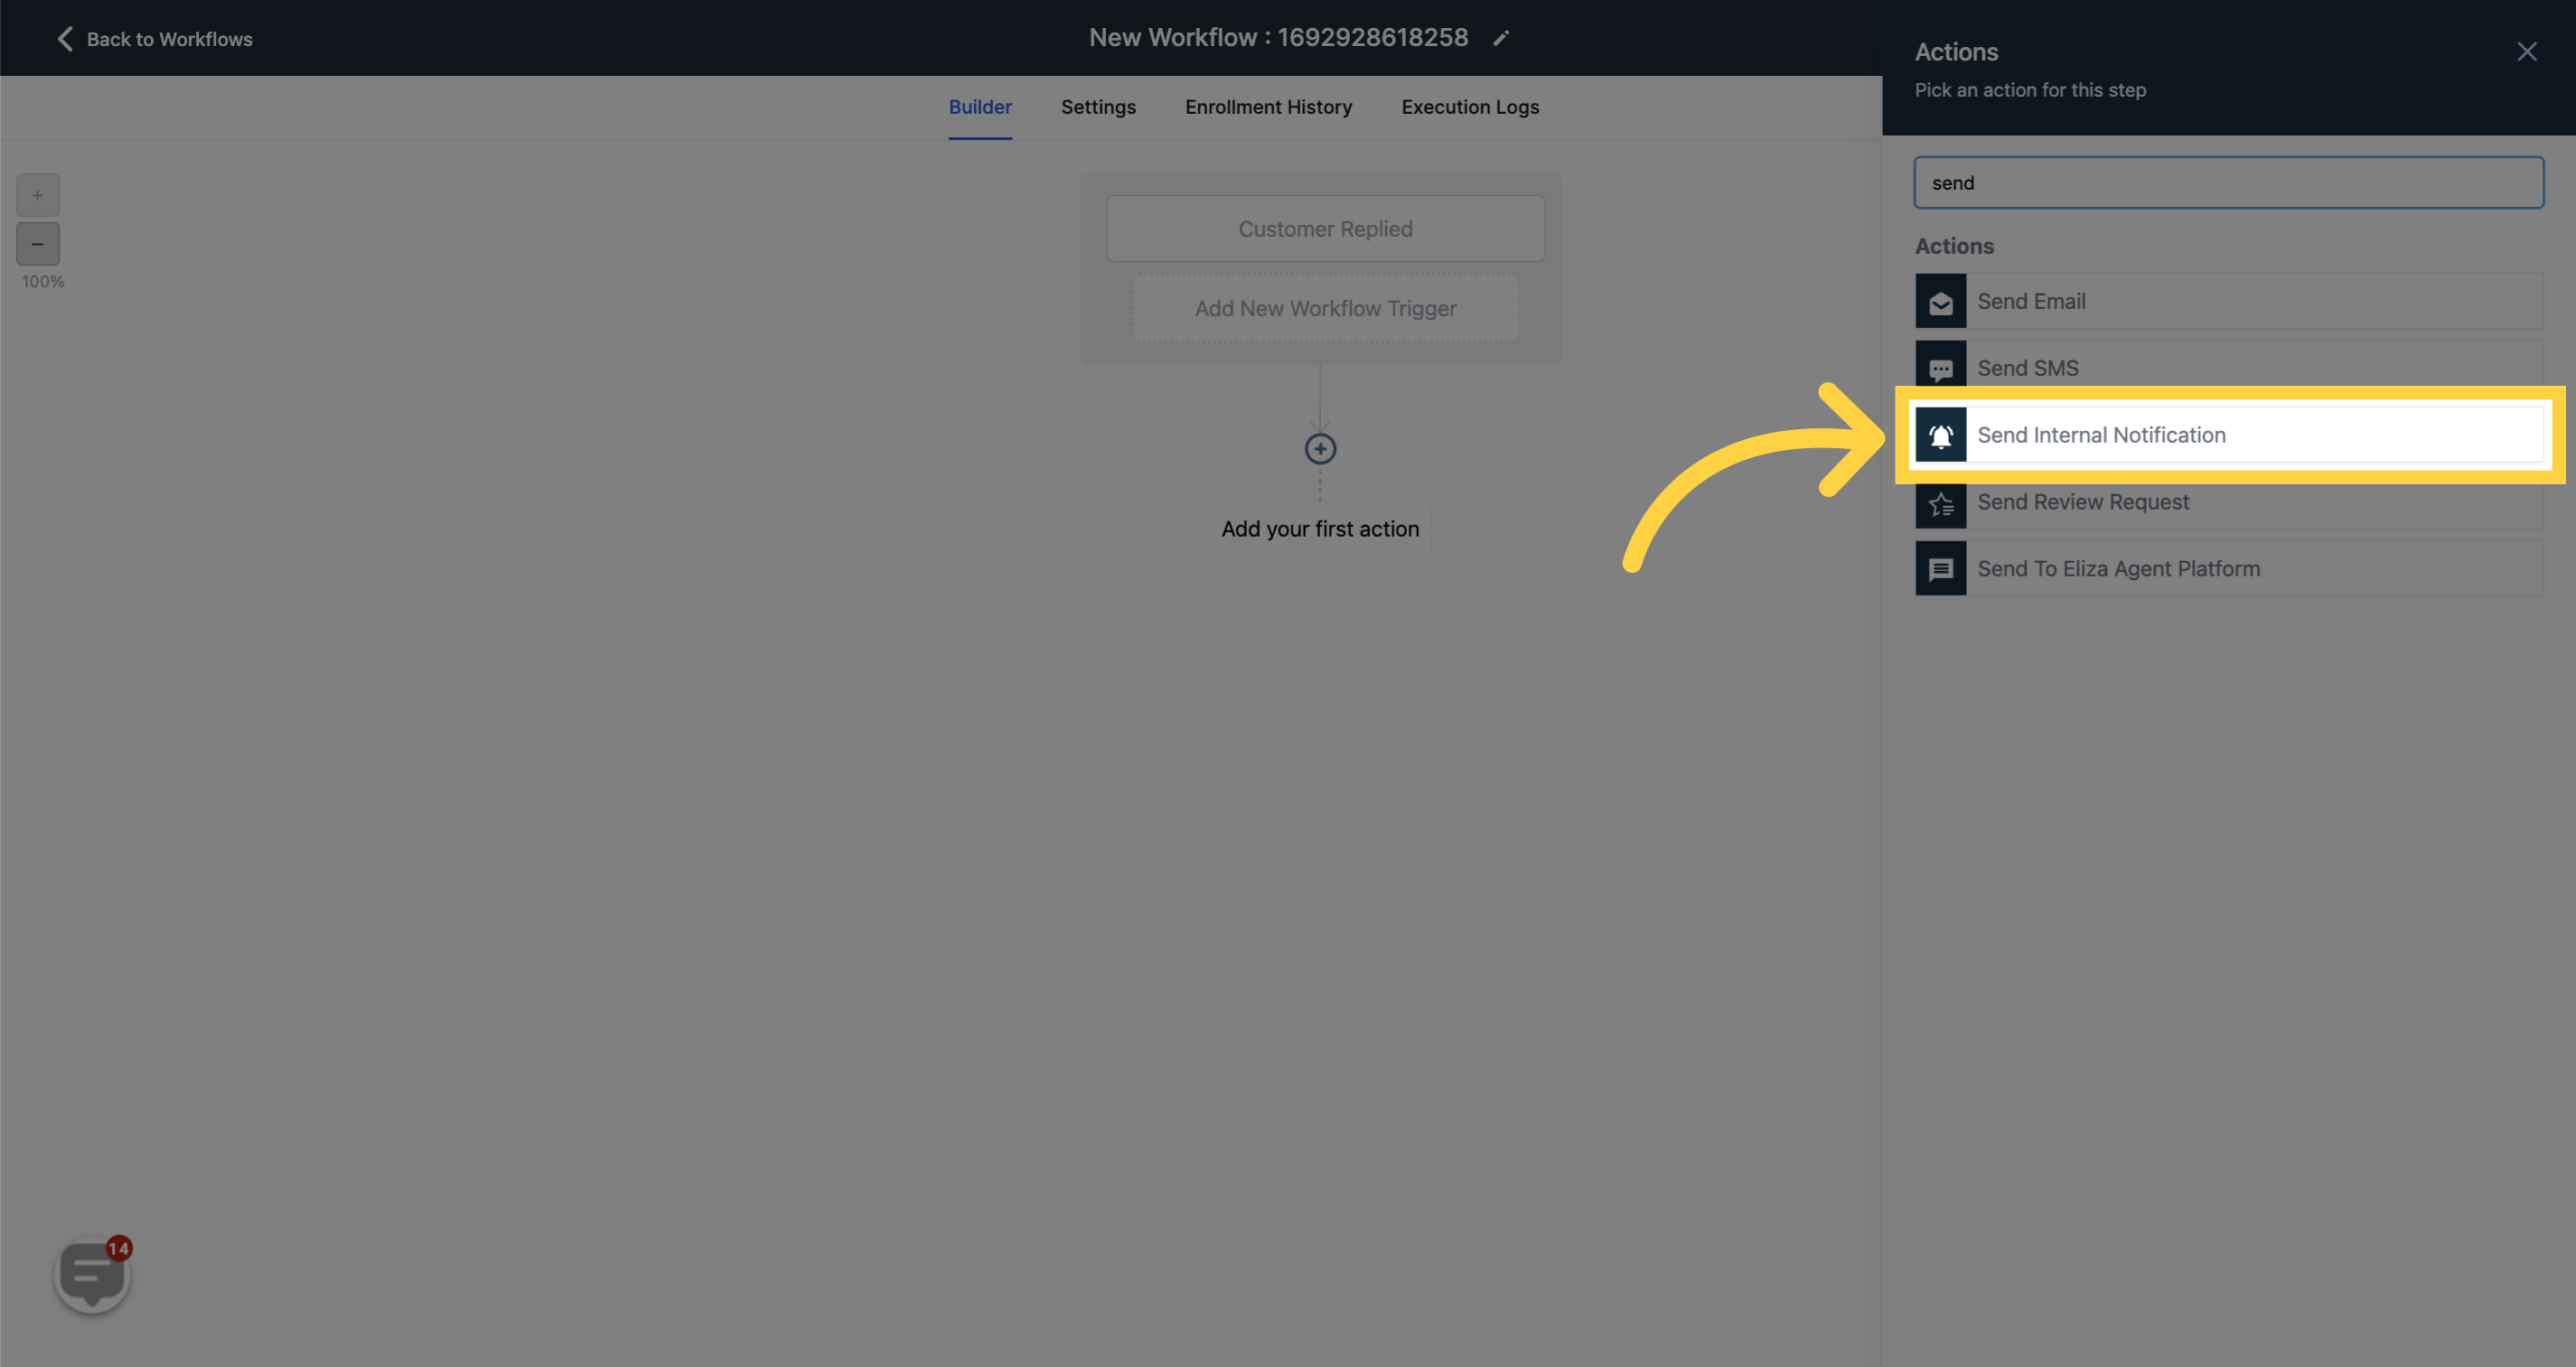This screenshot has height=1367, width=2576.
Task: Select the Execution Logs tab
Action: click(1470, 106)
